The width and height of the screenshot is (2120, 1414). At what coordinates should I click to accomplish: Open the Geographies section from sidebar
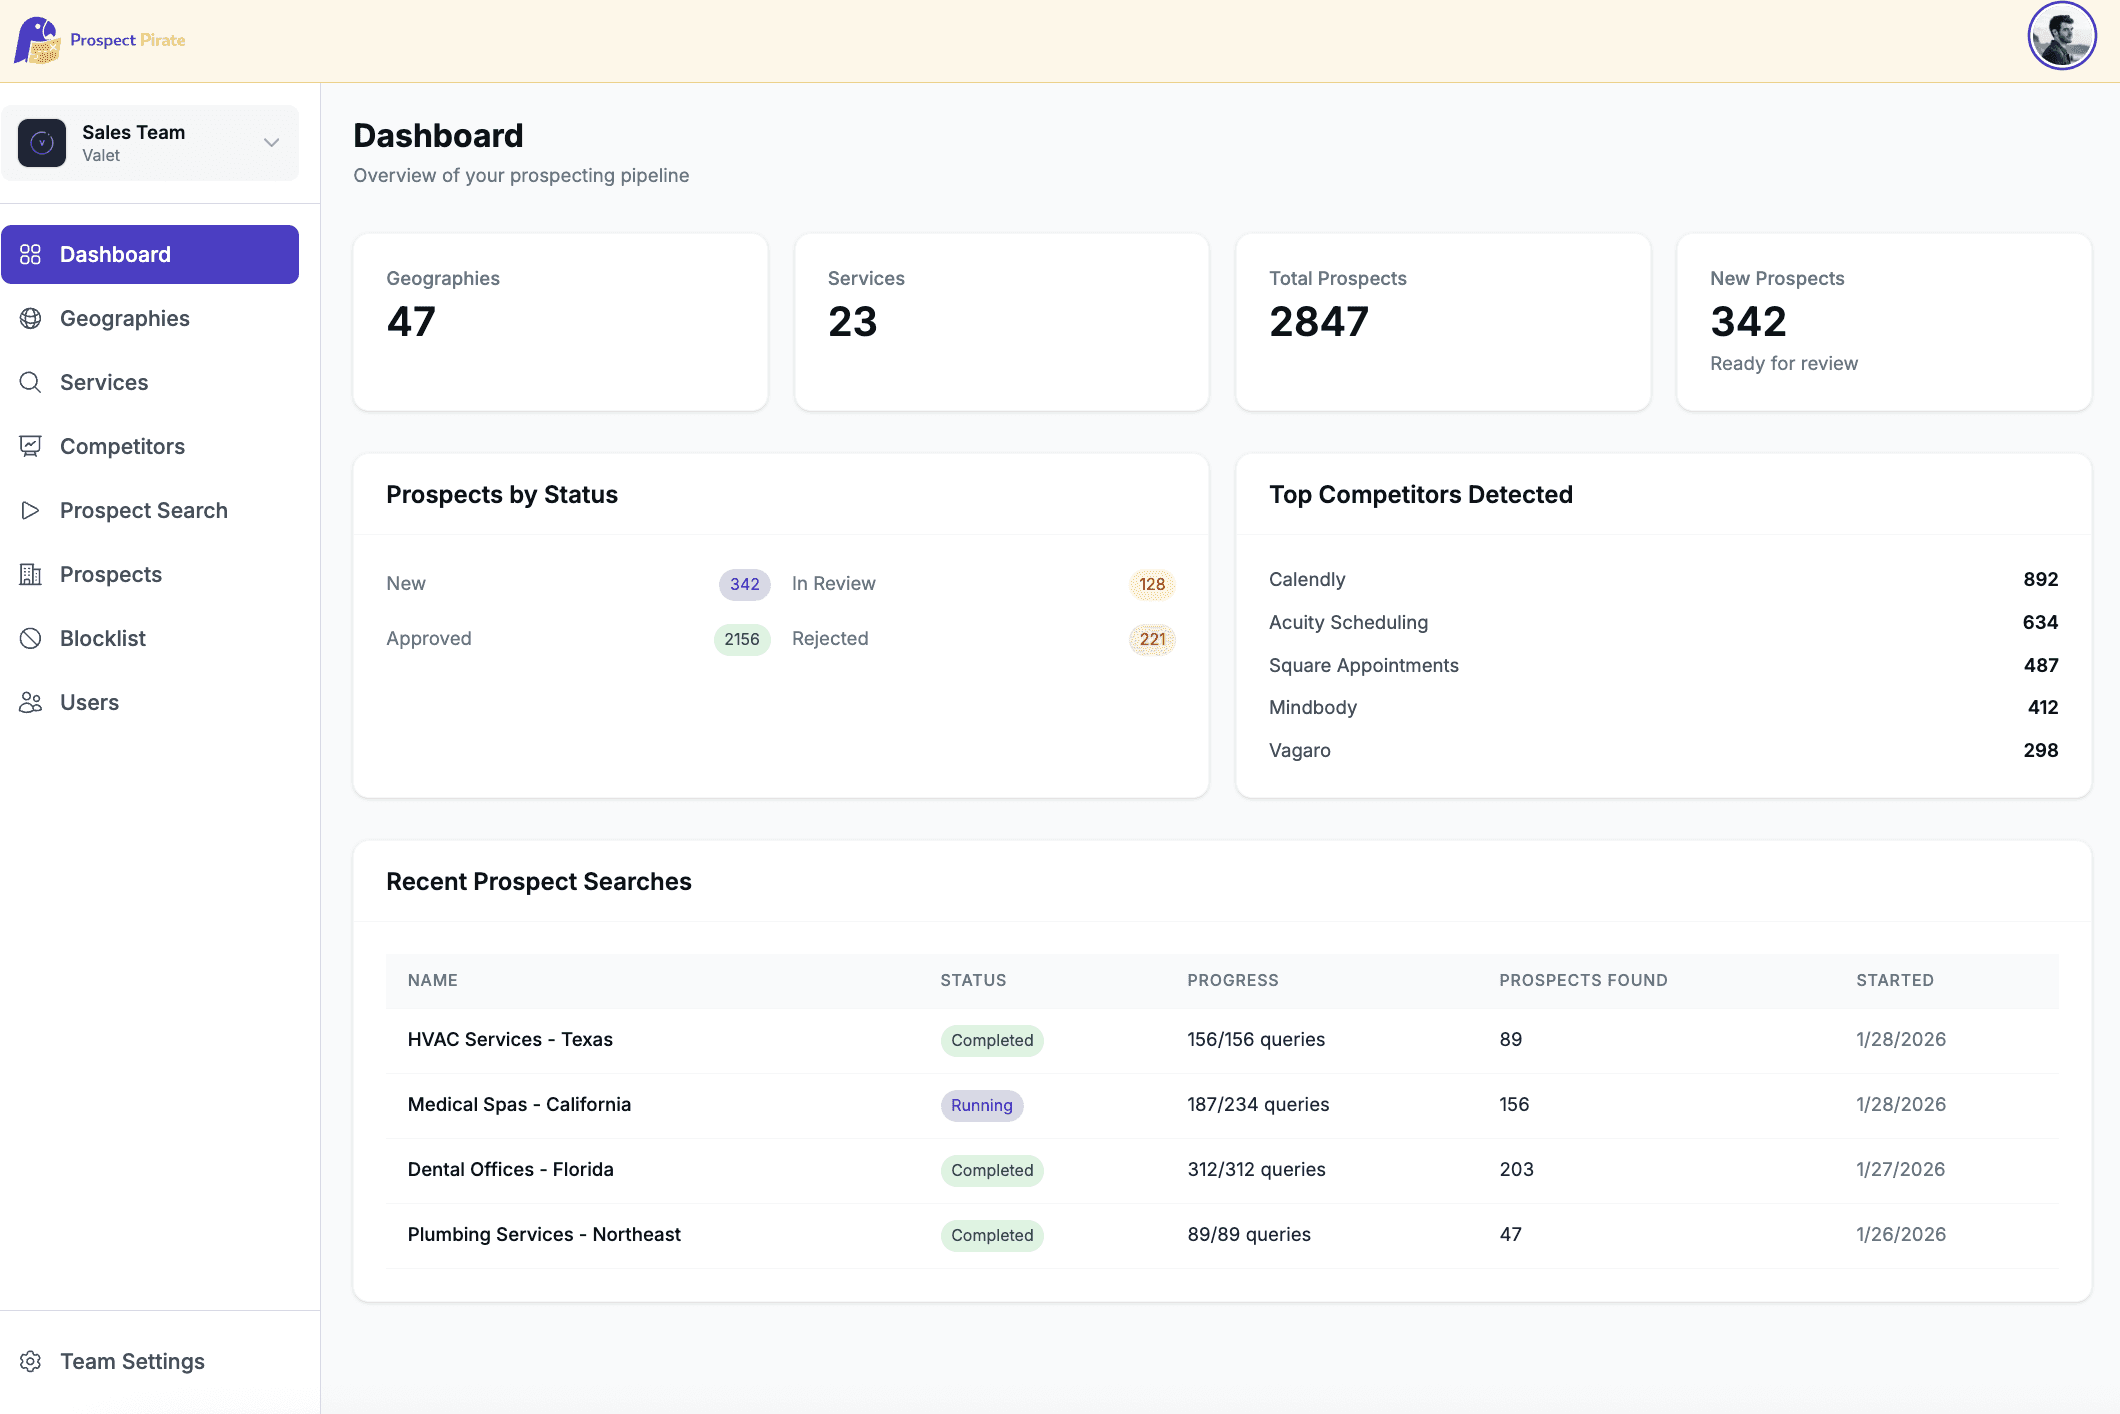pos(125,318)
